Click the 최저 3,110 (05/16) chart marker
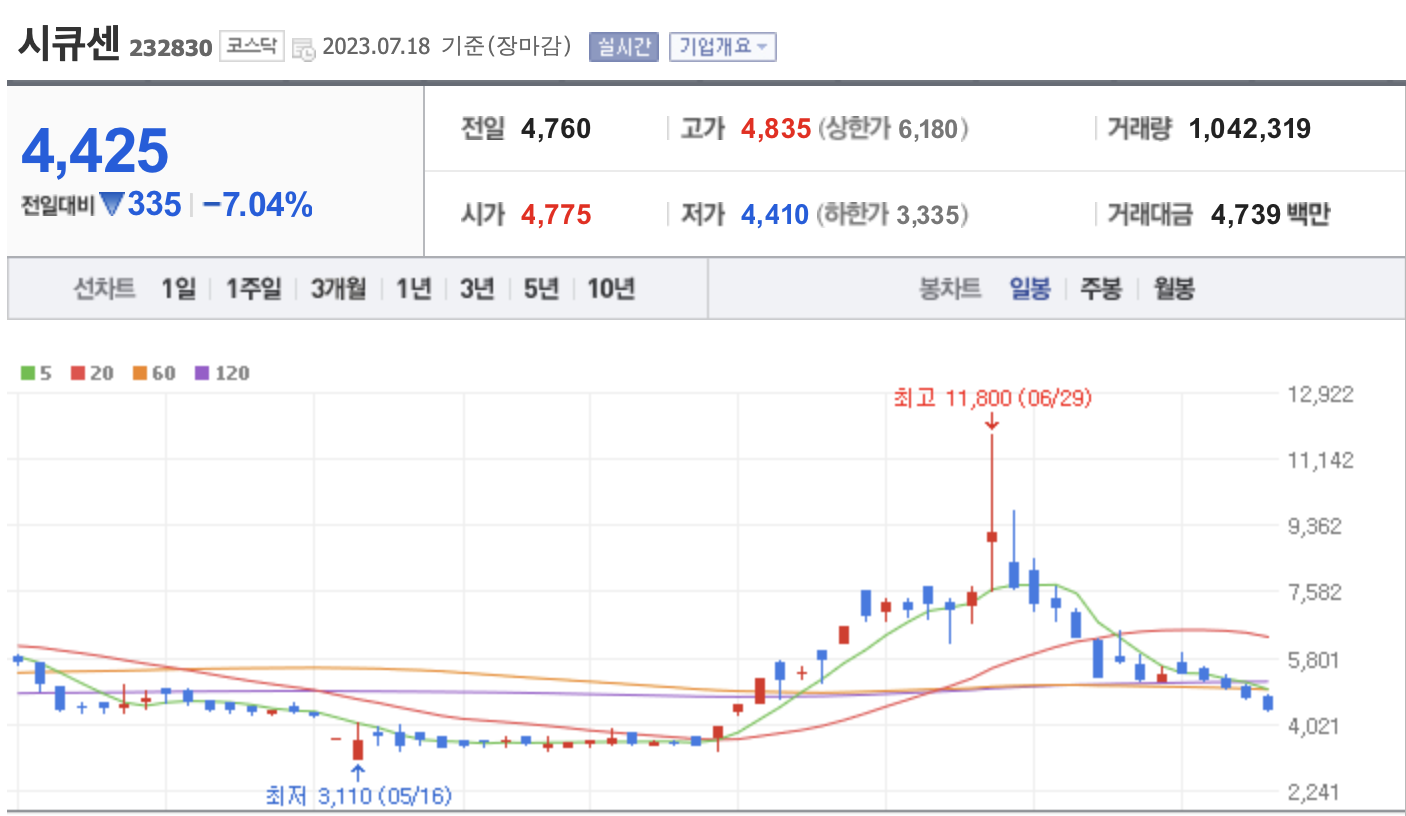The width and height of the screenshot is (1406, 816). [358, 796]
